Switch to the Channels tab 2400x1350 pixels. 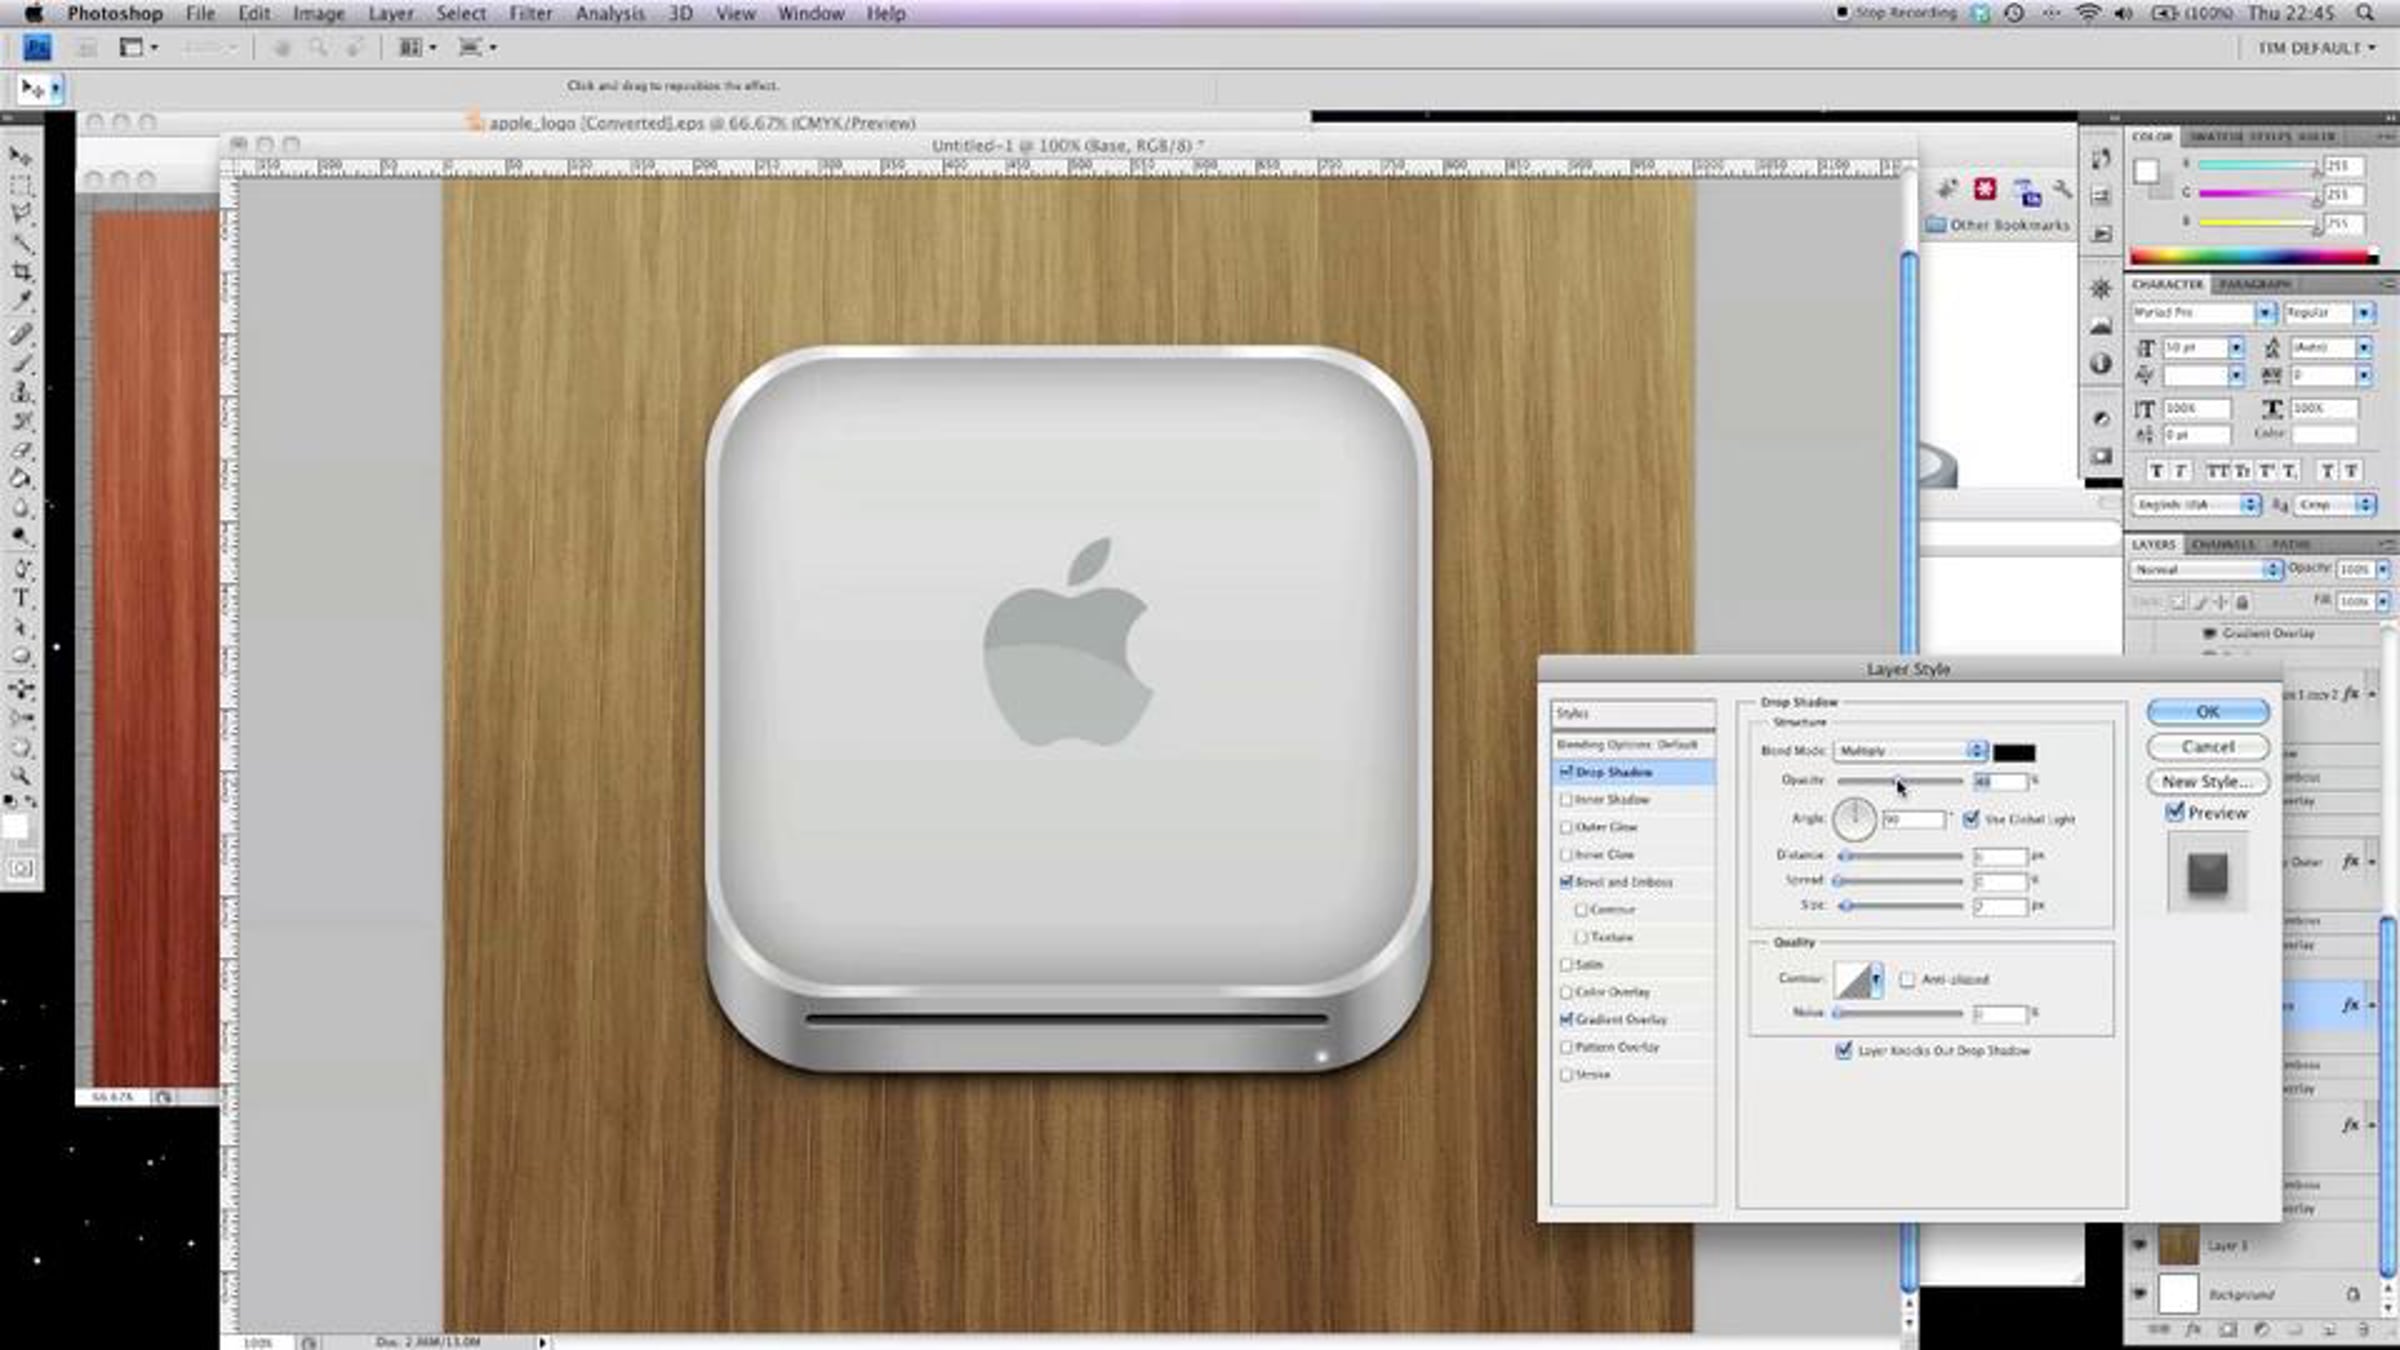coord(2222,544)
